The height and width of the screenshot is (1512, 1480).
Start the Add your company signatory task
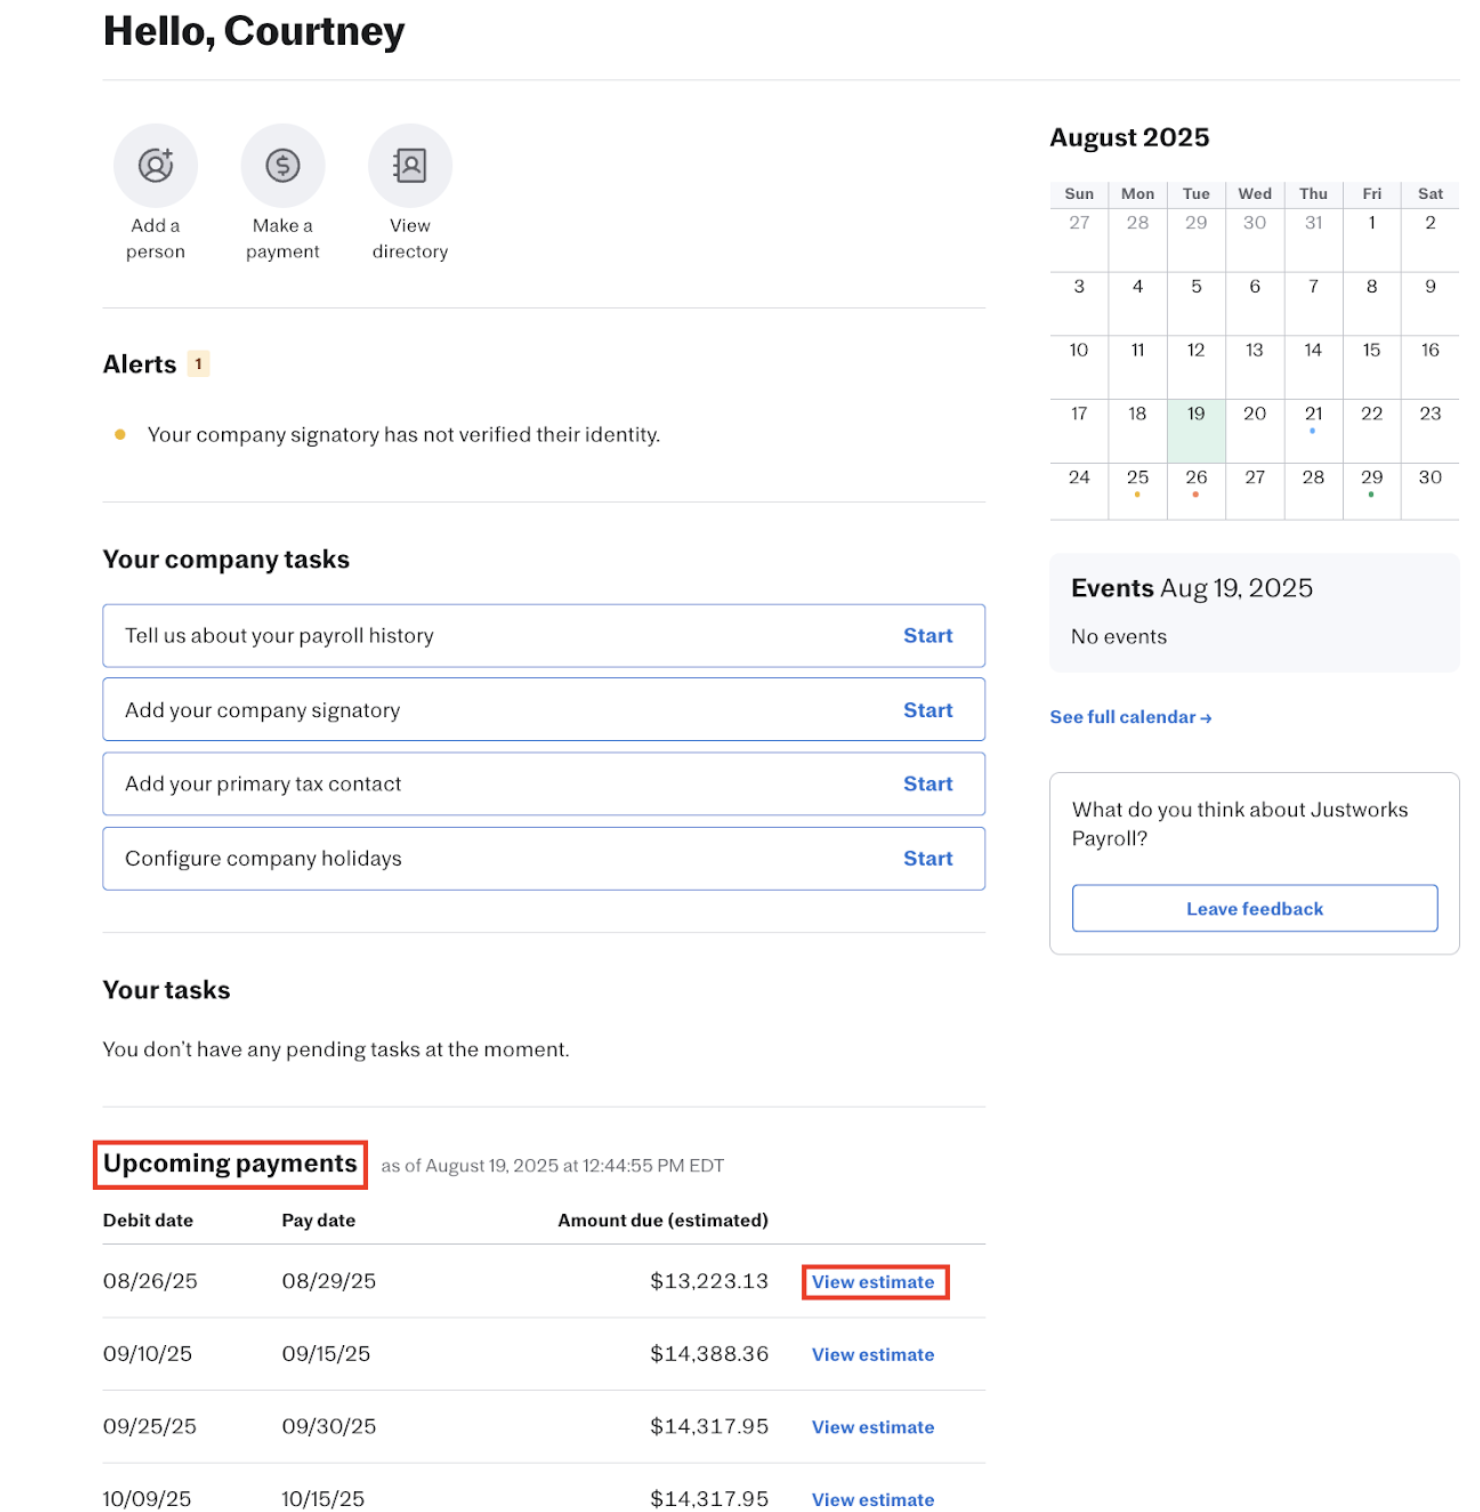[x=927, y=710]
